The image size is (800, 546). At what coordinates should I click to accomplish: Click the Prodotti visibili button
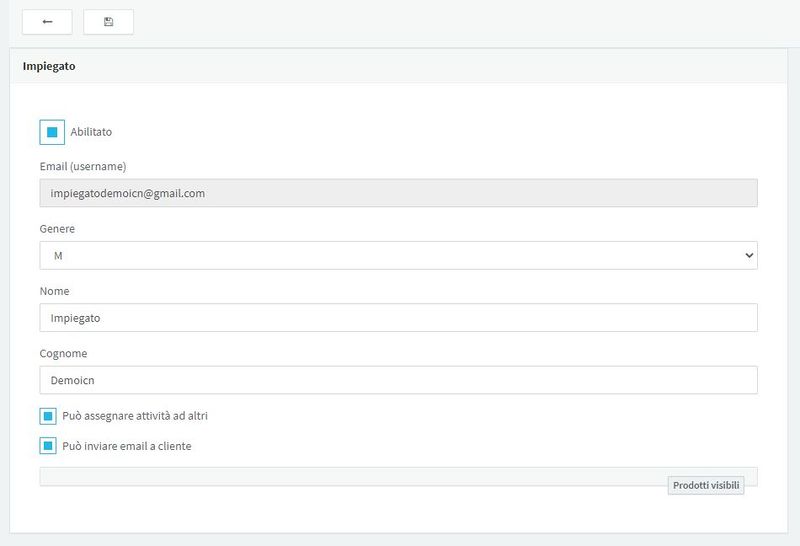pyautogui.click(x=706, y=485)
